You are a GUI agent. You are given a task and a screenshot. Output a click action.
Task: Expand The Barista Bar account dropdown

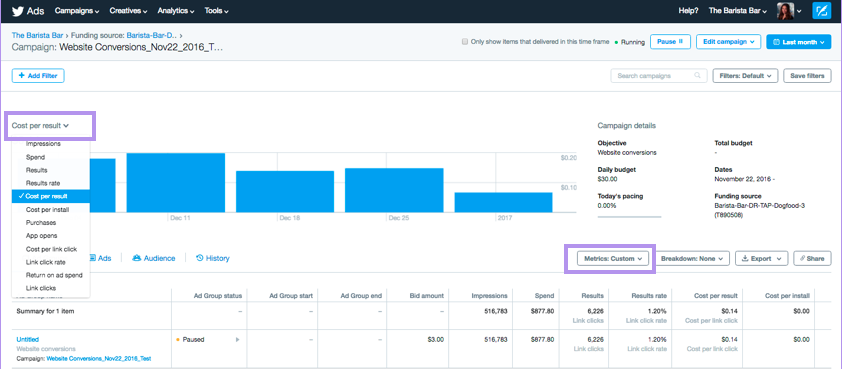click(737, 11)
